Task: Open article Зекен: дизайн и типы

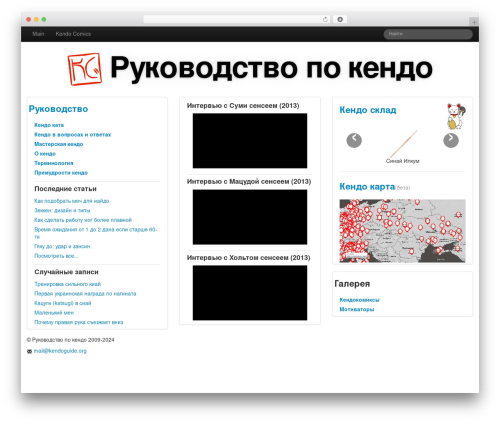Action: point(62,210)
